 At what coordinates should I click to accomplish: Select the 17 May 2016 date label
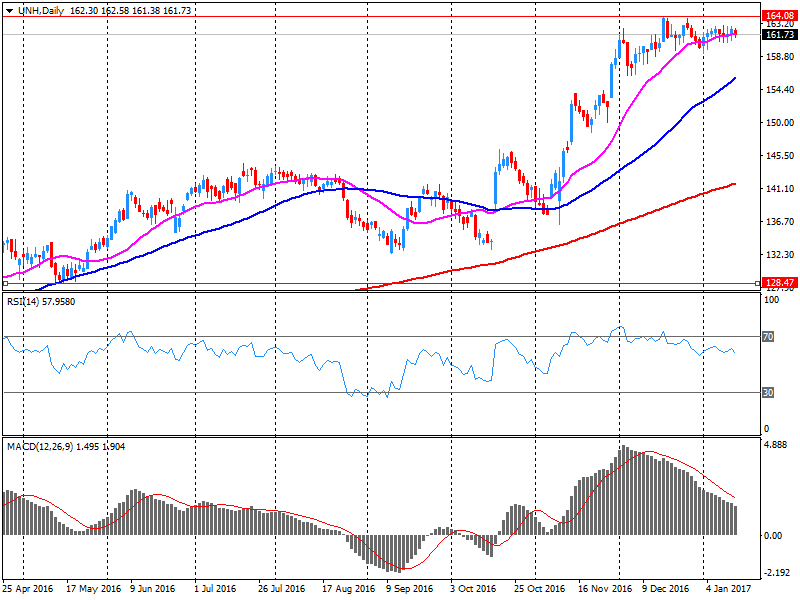93,589
